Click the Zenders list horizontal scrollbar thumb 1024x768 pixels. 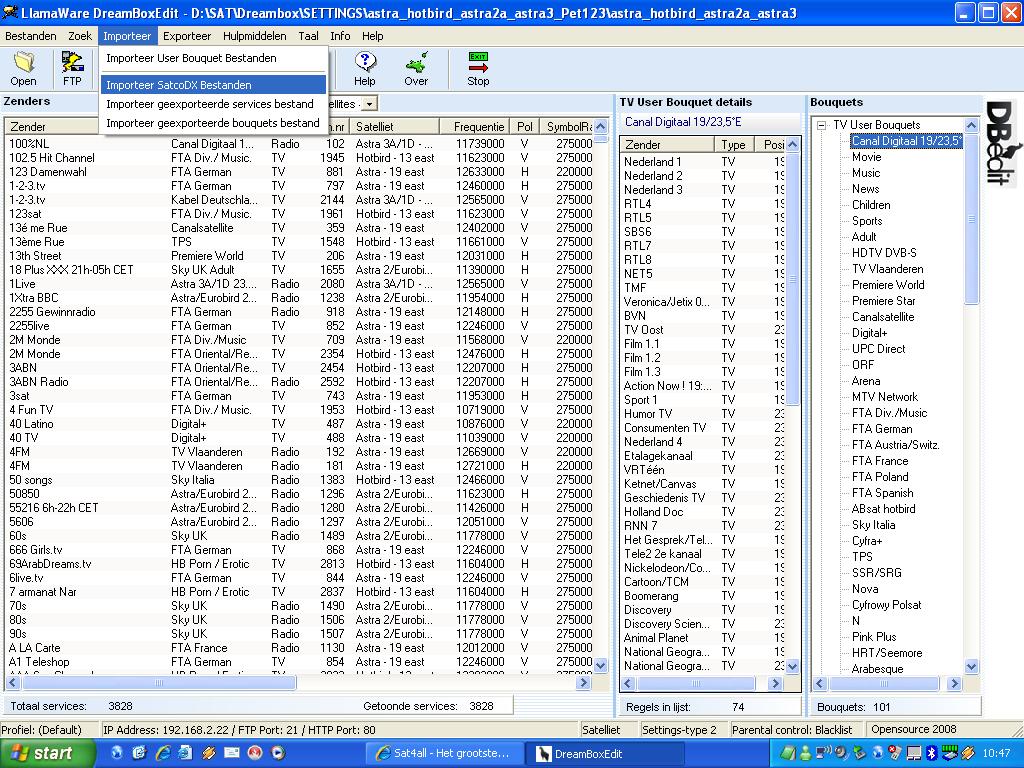coord(159,682)
